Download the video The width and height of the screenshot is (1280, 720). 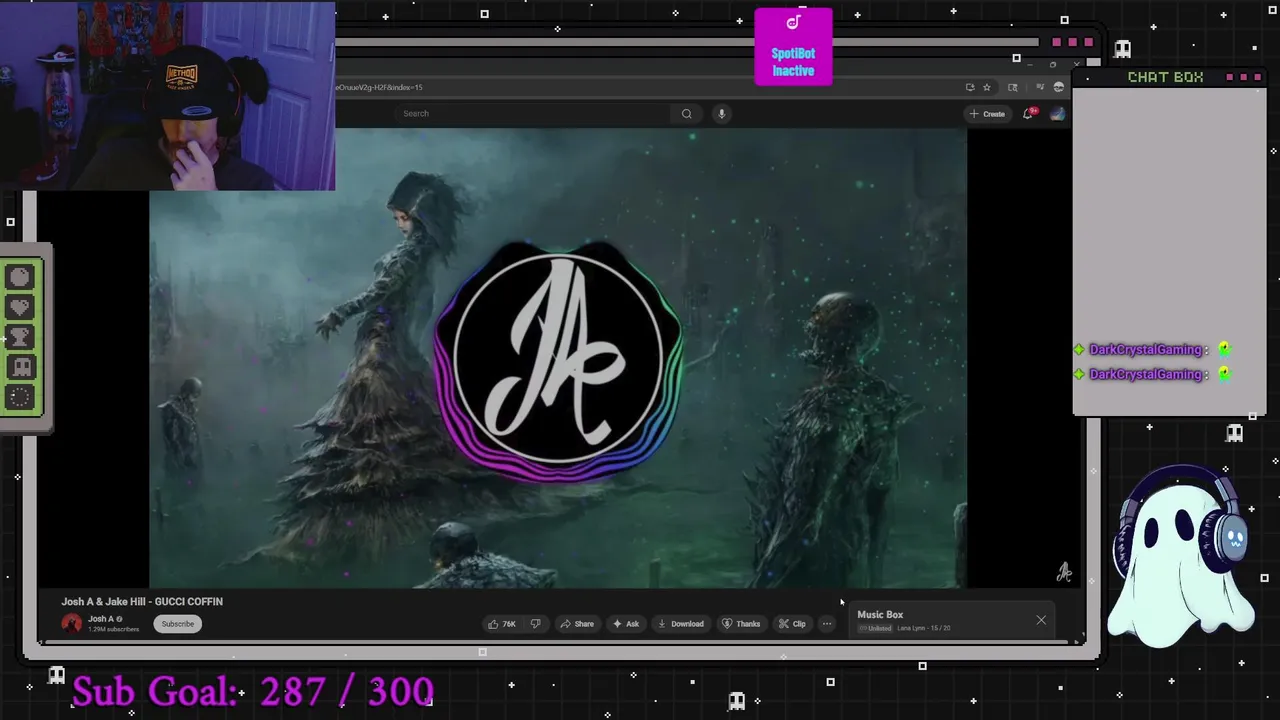(680, 624)
